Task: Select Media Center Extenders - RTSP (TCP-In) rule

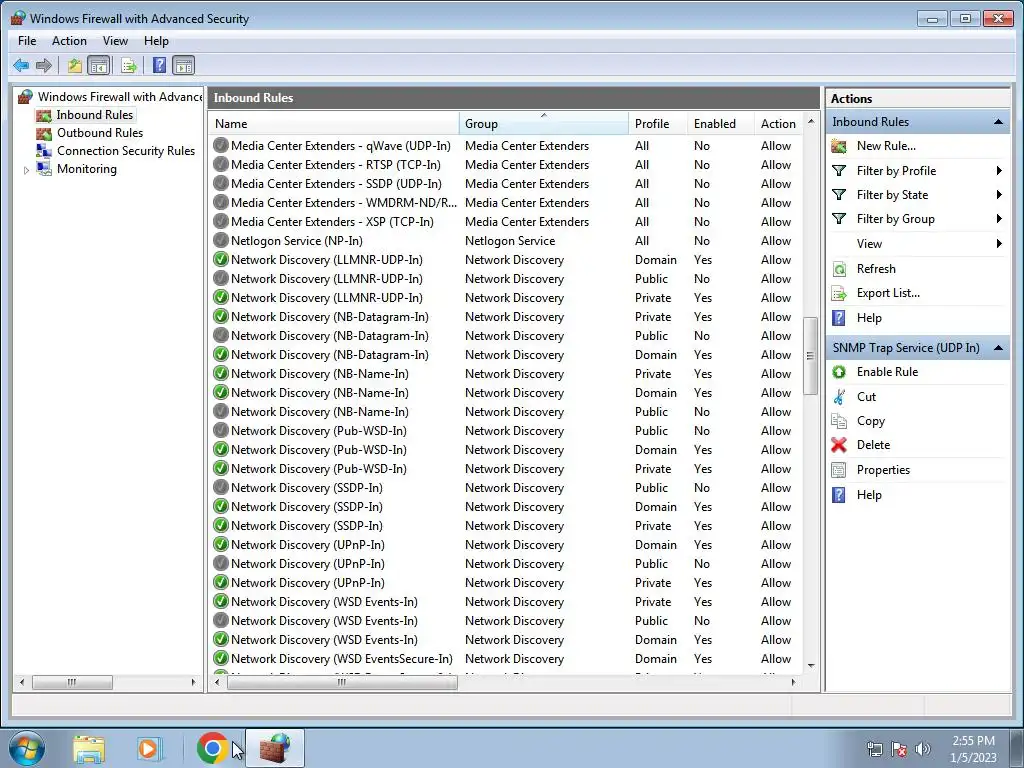Action: [506, 165]
